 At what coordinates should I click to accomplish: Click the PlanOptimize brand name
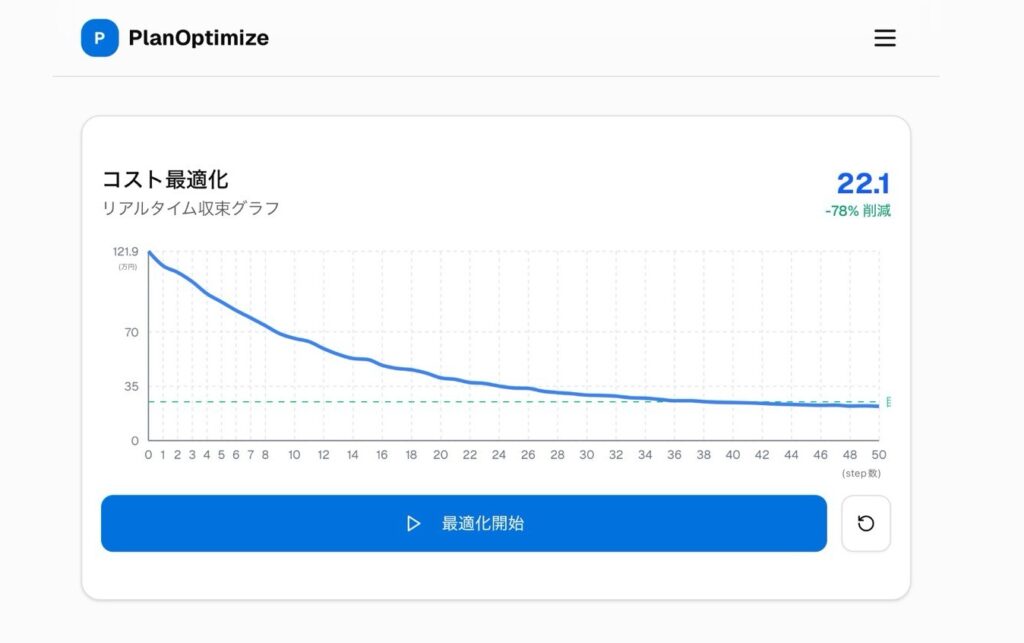click(x=198, y=38)
